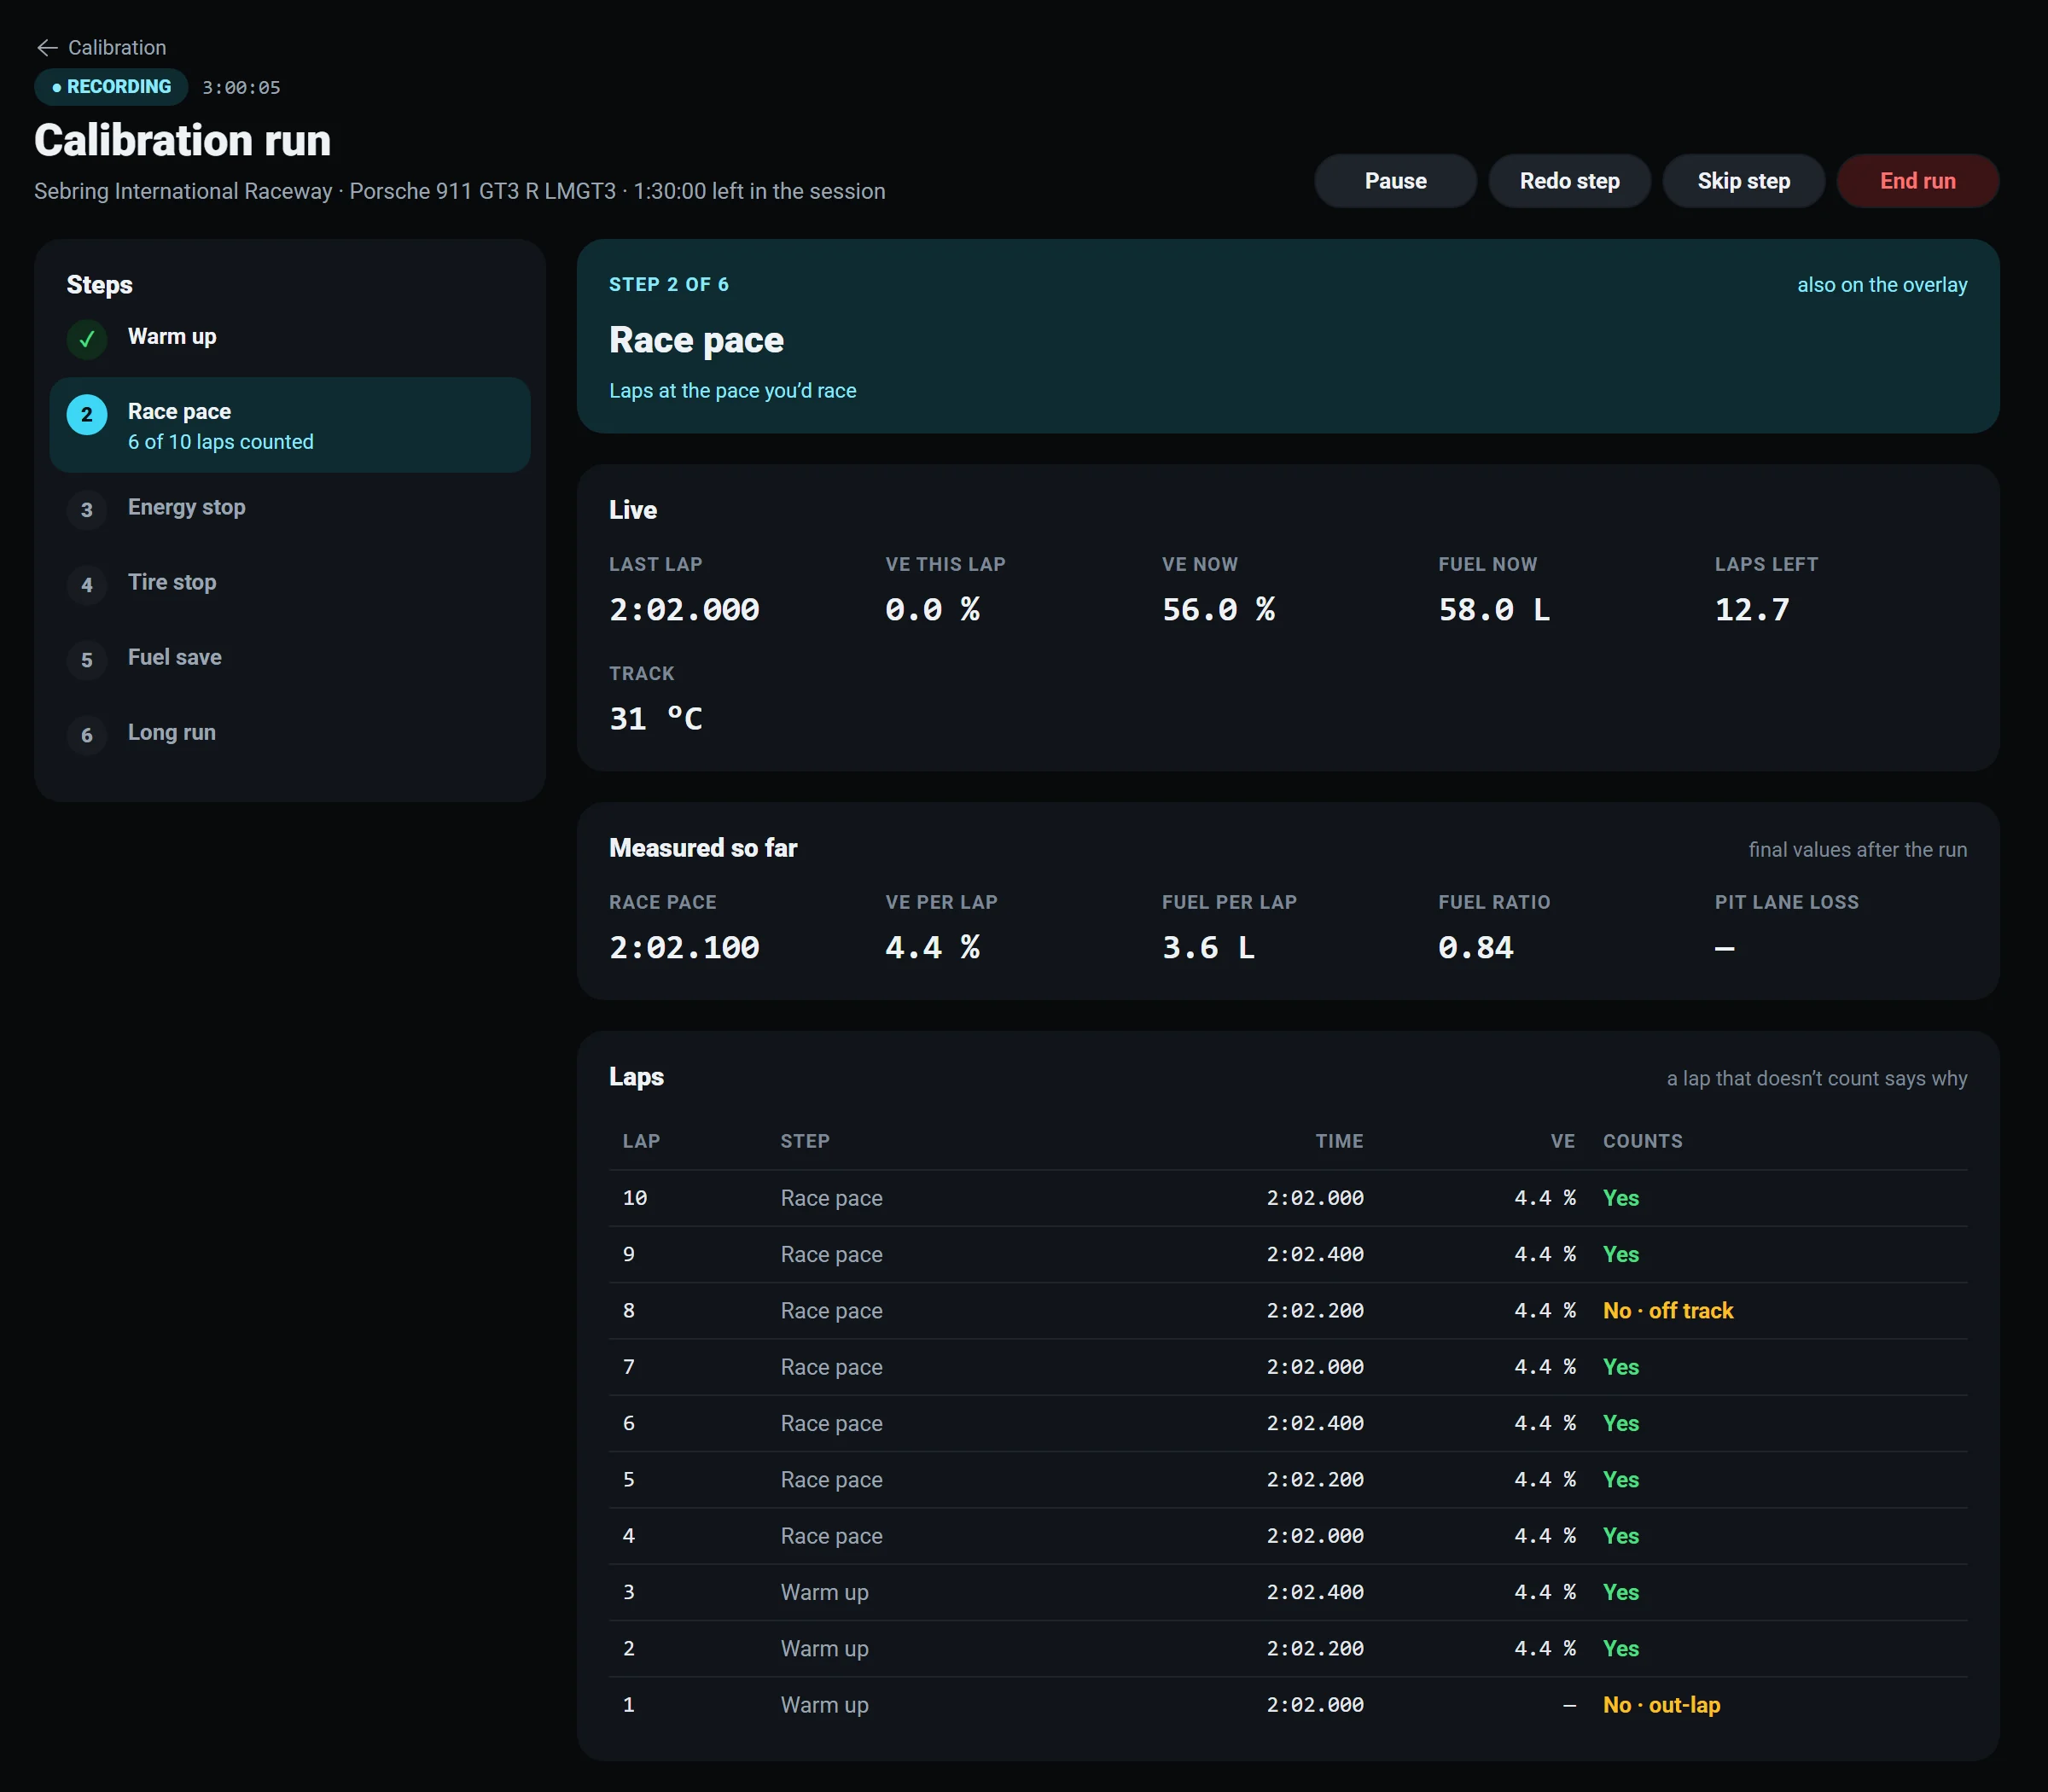
Task: Click the green checkmark next to Warm up
Action: [87, 339]
